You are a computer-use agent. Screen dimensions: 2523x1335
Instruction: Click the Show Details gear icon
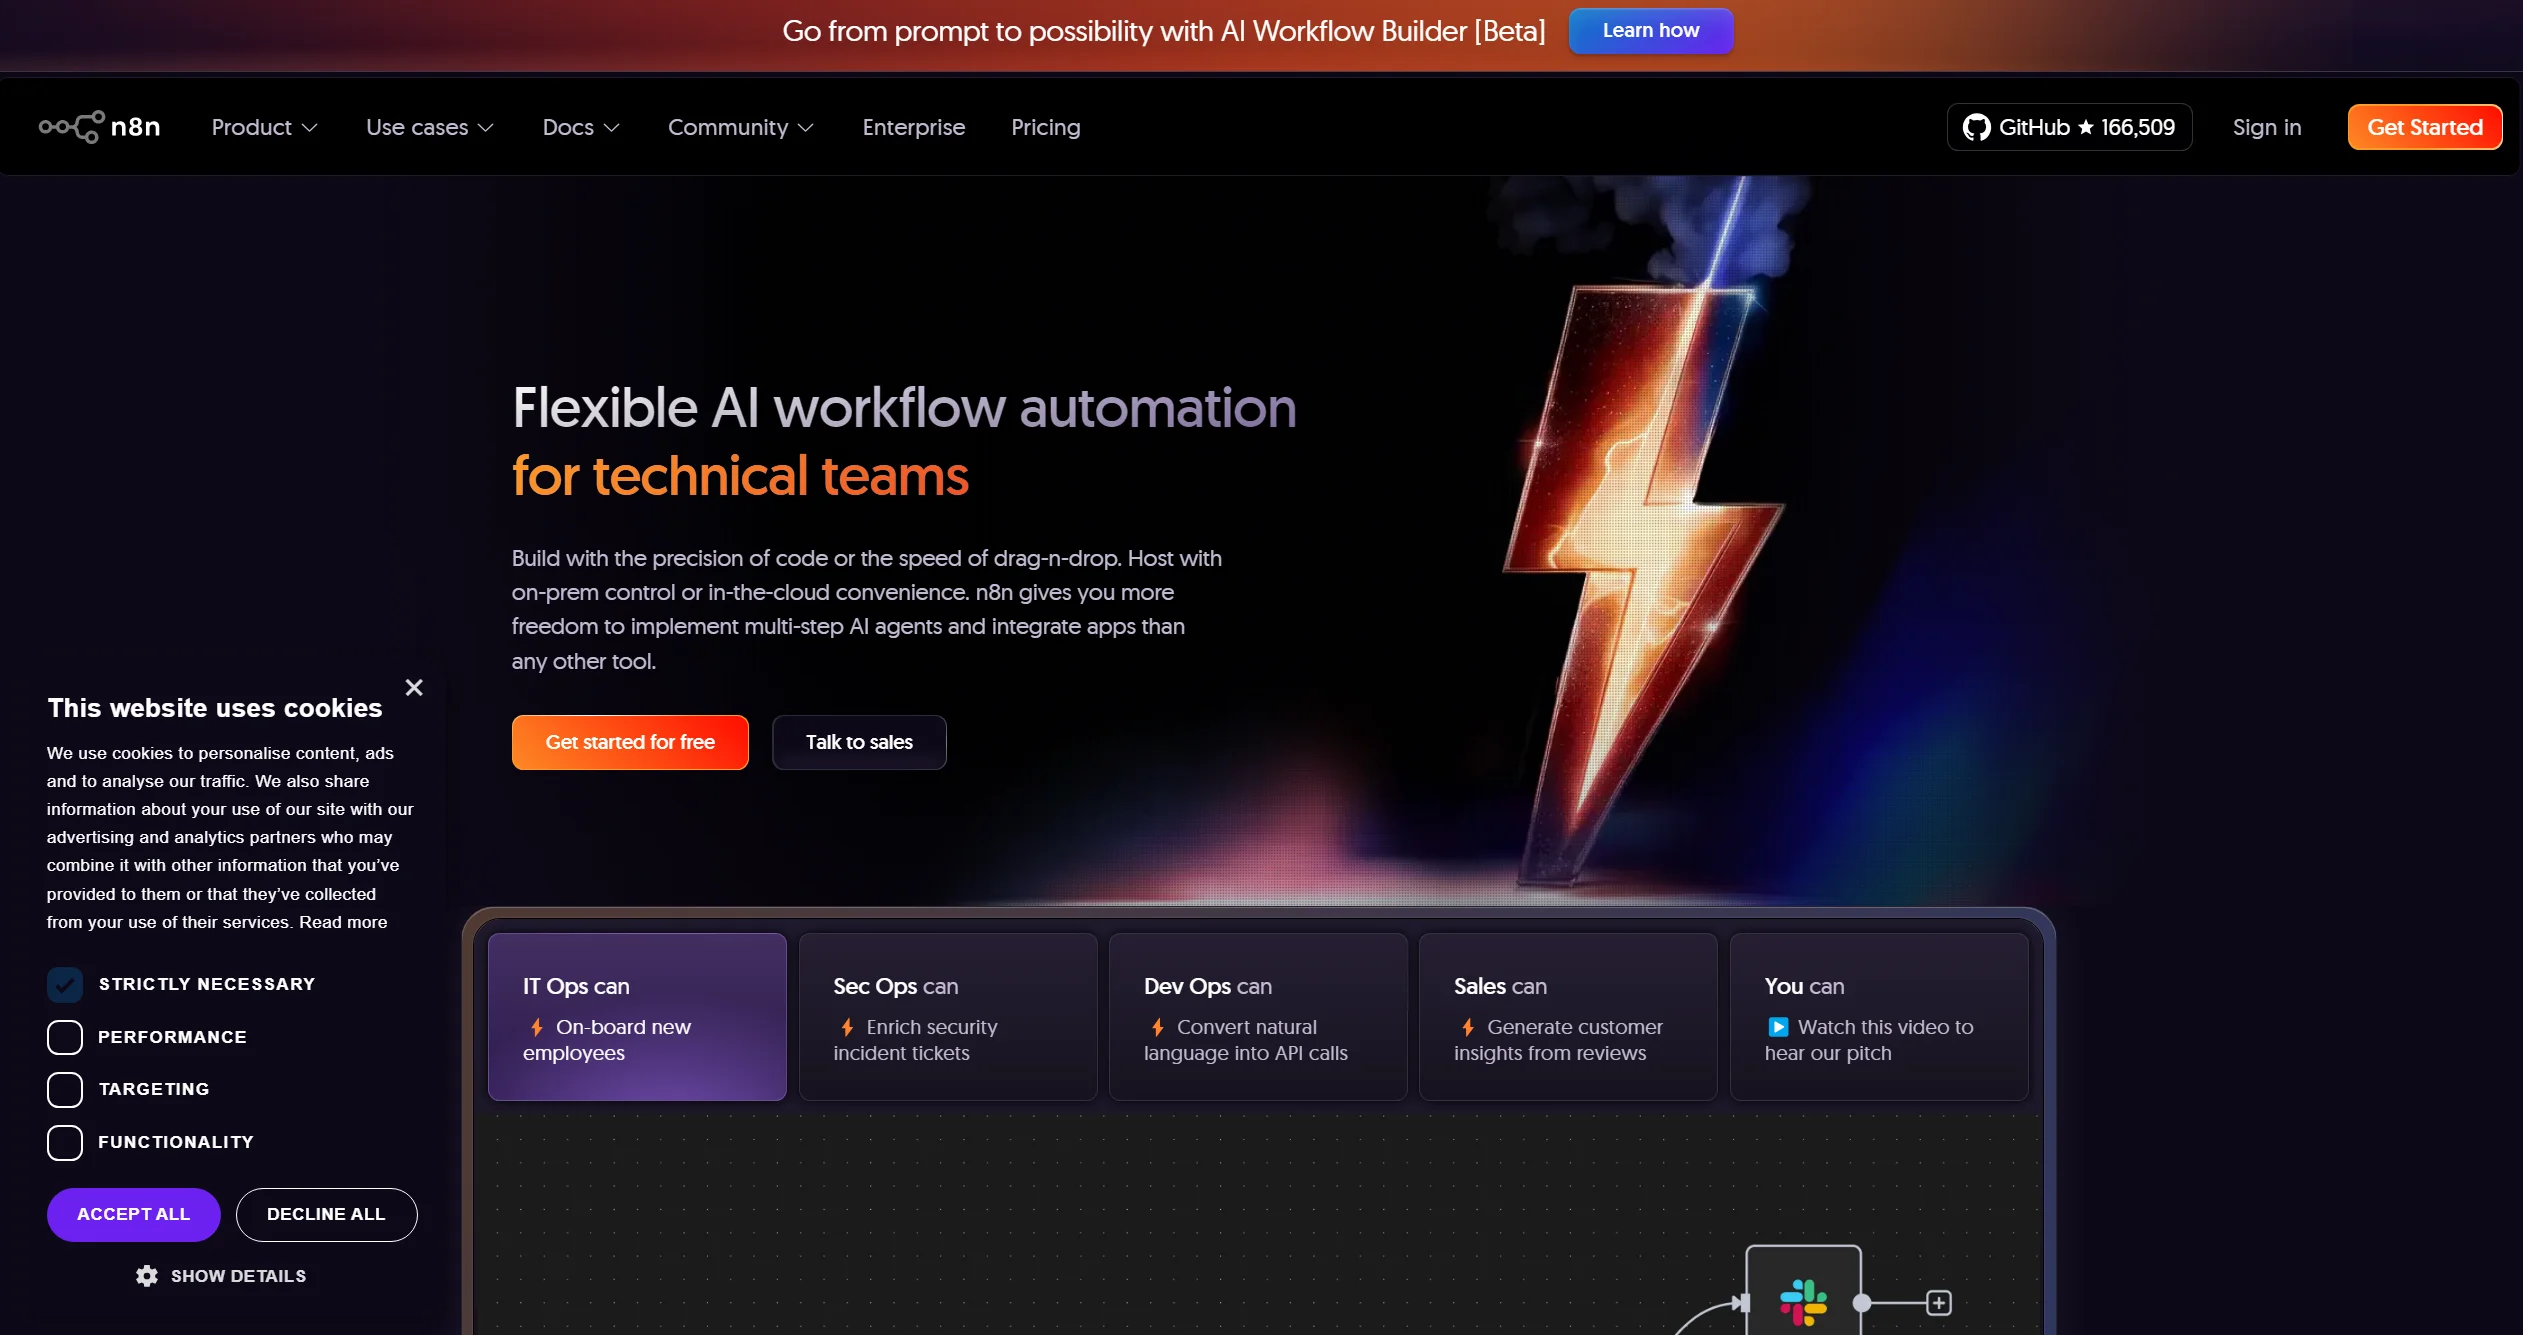(147, 1276)
